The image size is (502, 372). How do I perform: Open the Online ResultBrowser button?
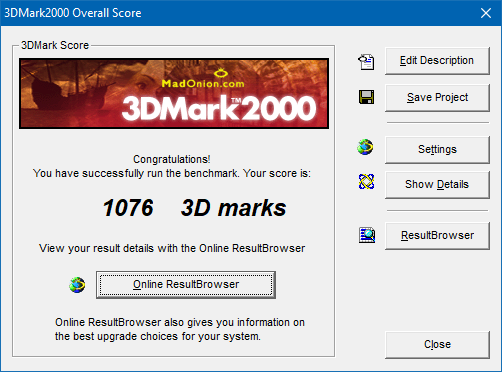point(186,285)
